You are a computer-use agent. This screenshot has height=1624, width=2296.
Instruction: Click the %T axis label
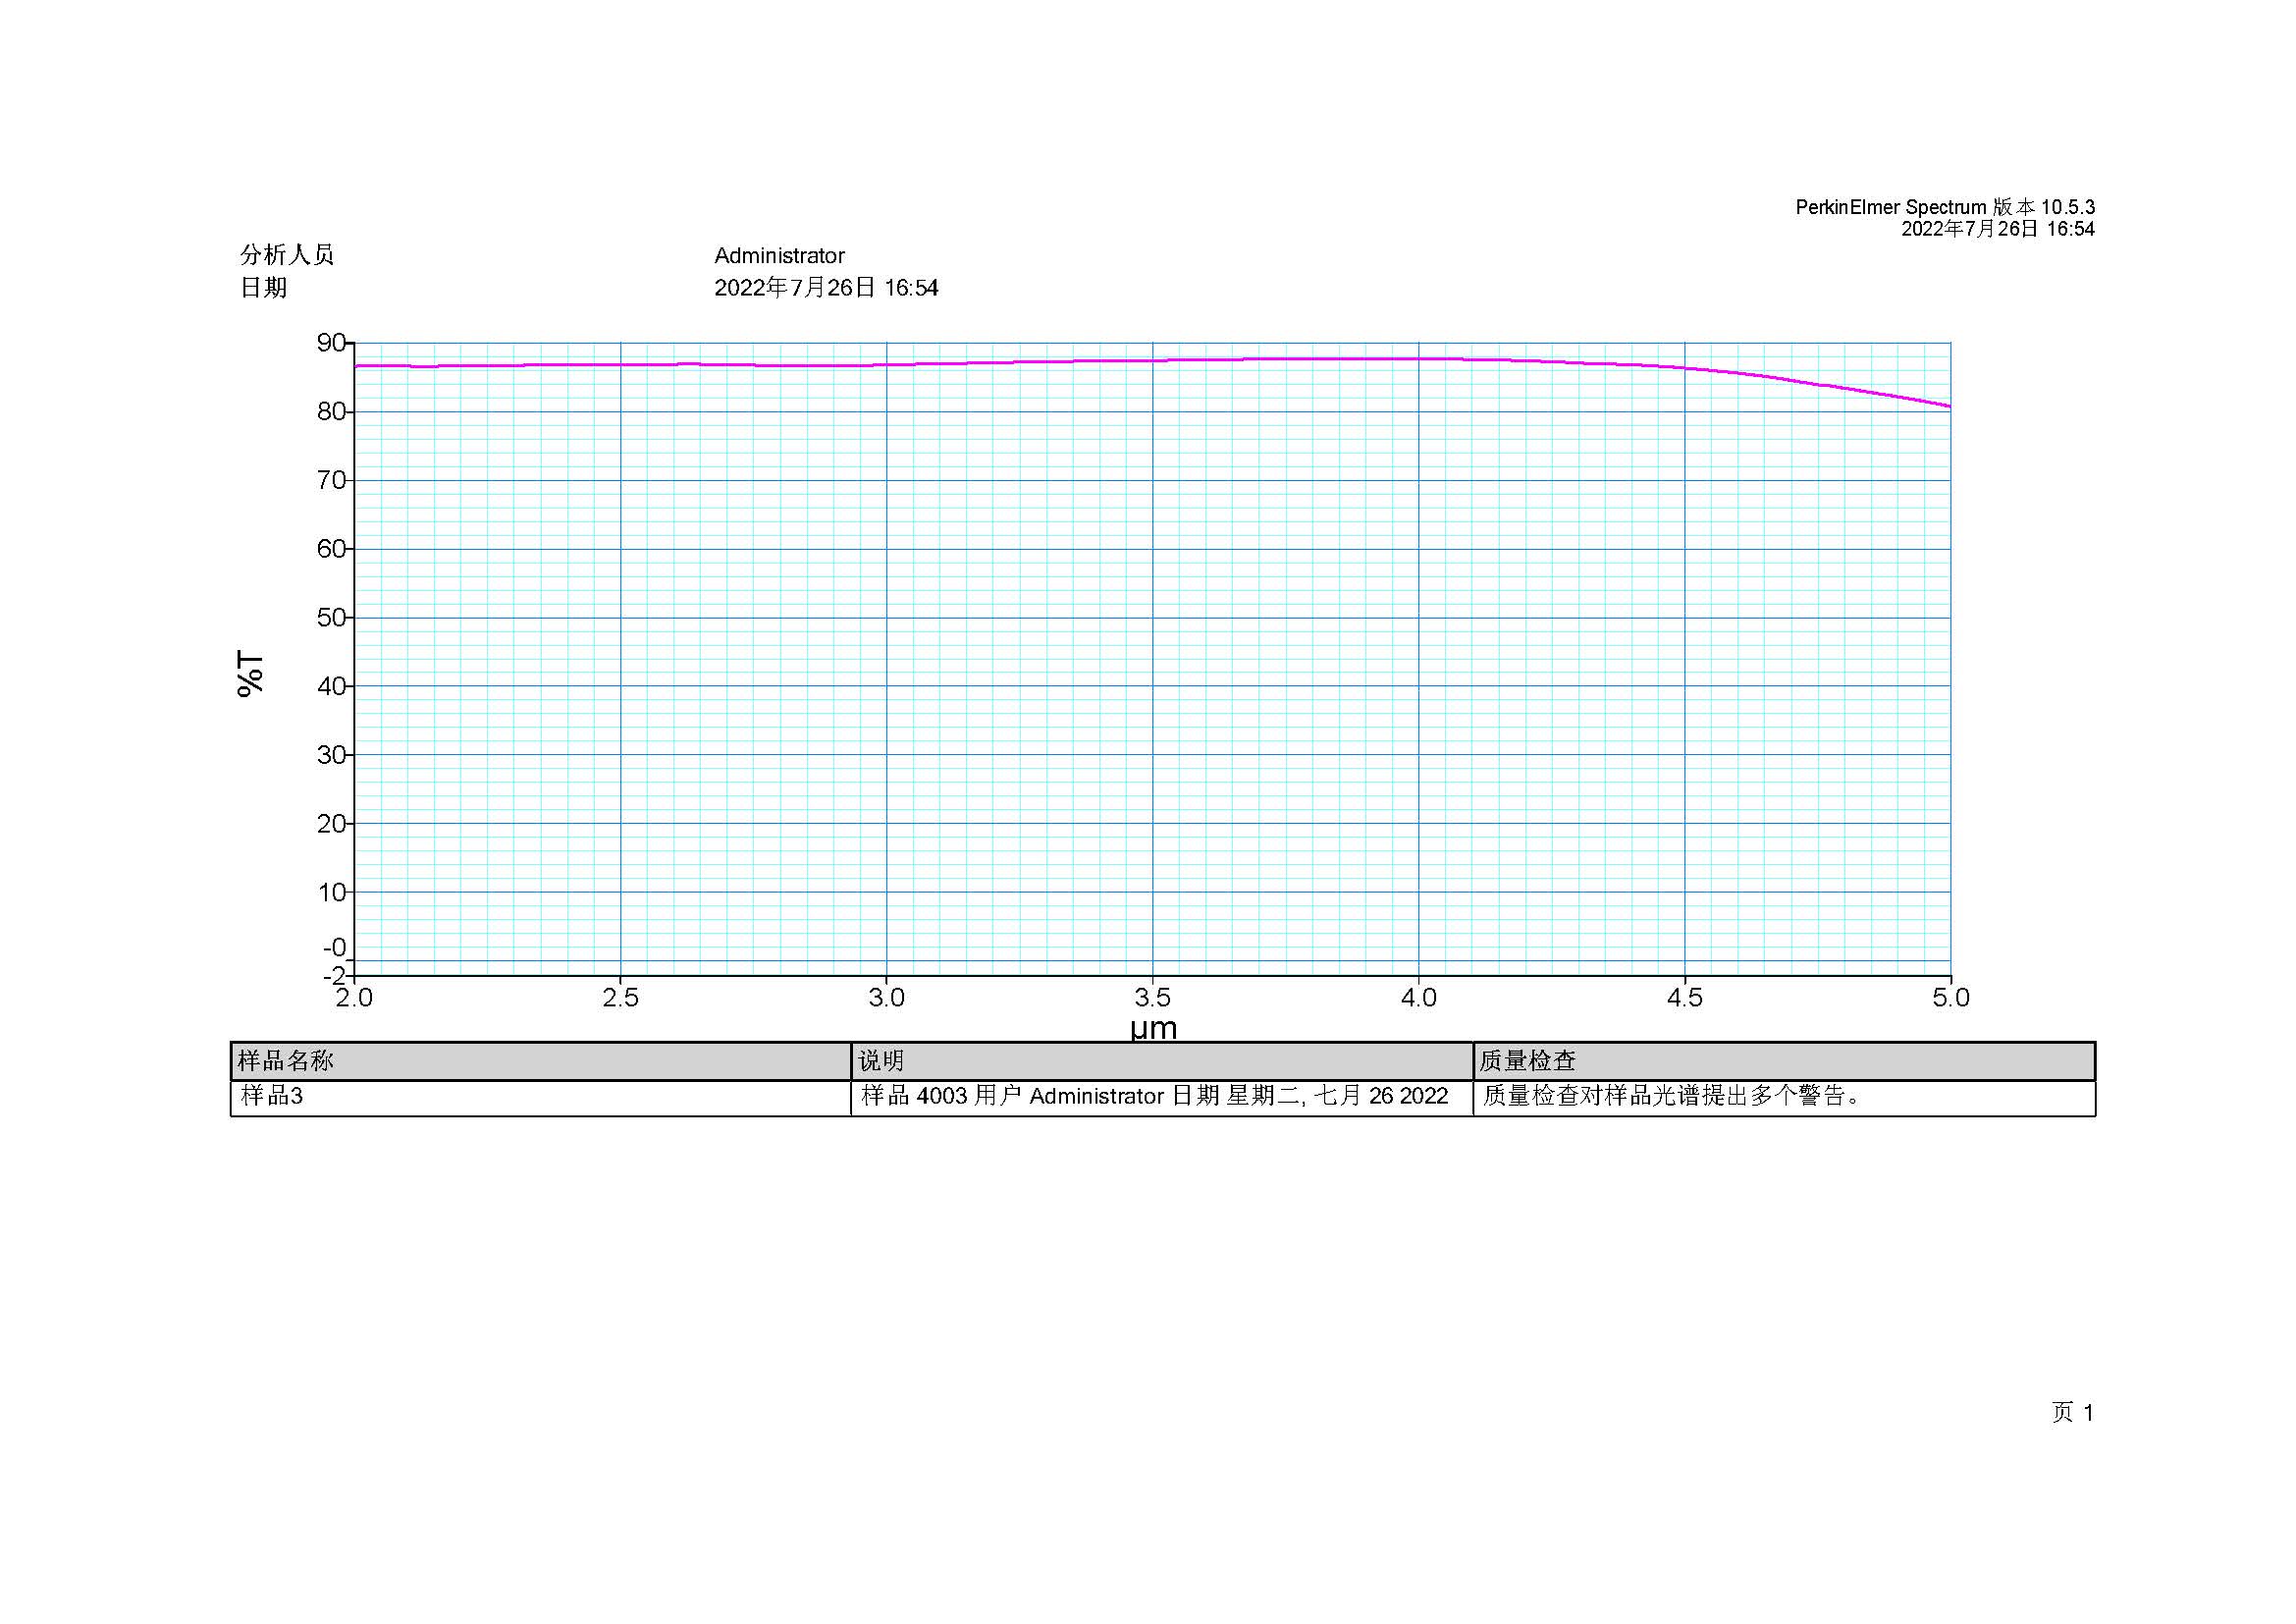250,673
